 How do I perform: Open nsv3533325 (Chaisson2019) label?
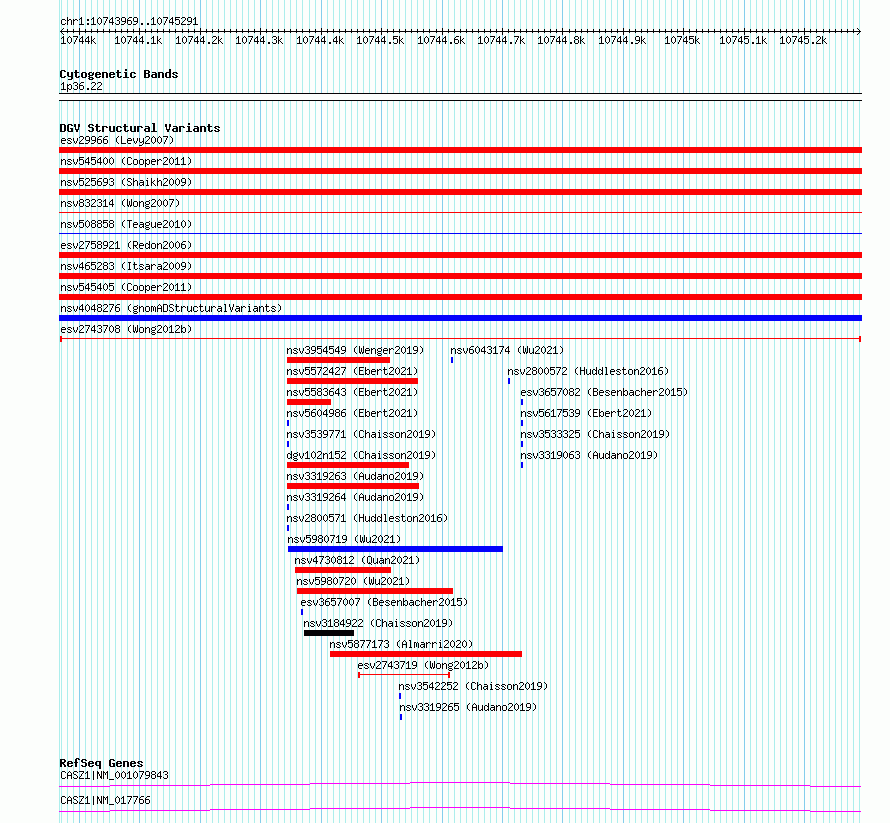click(x=595, y=434)
